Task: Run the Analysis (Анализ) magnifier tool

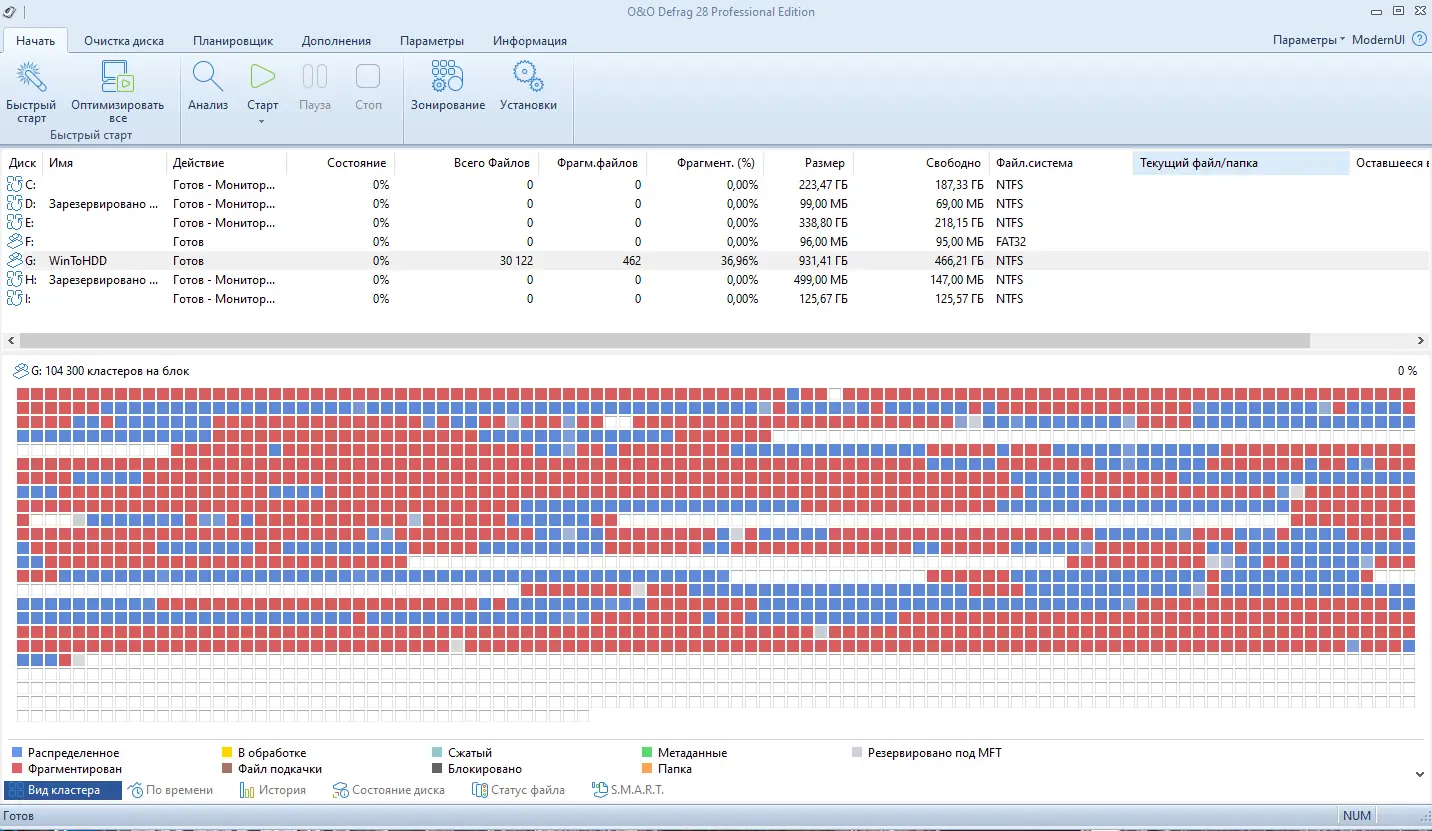Action: point(208,78)
